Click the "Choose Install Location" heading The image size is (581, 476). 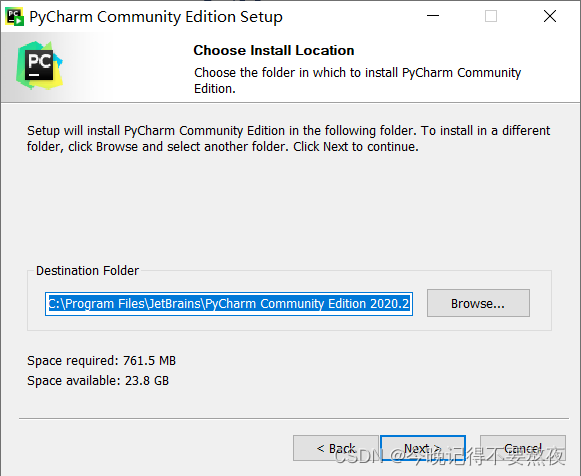click(274, 50)
